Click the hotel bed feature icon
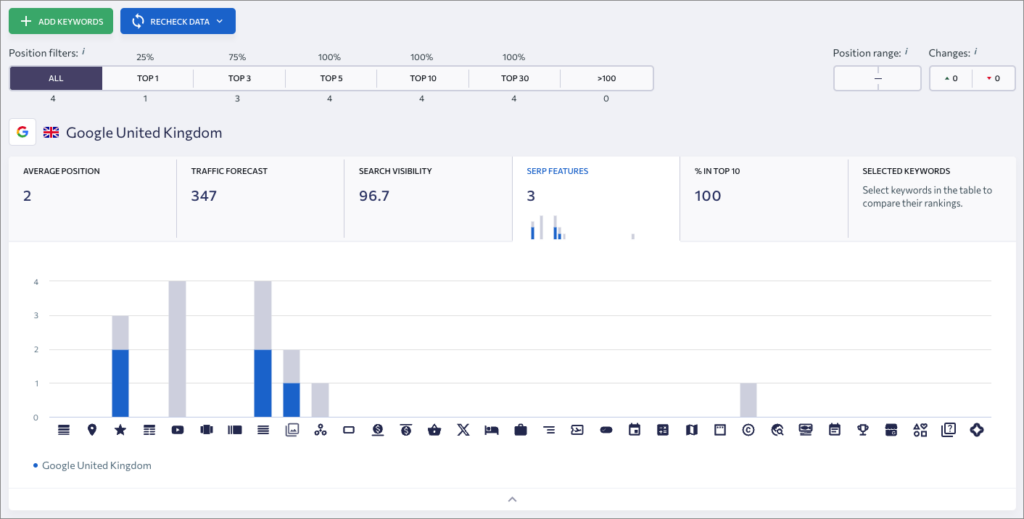 (x=492, y=430)
